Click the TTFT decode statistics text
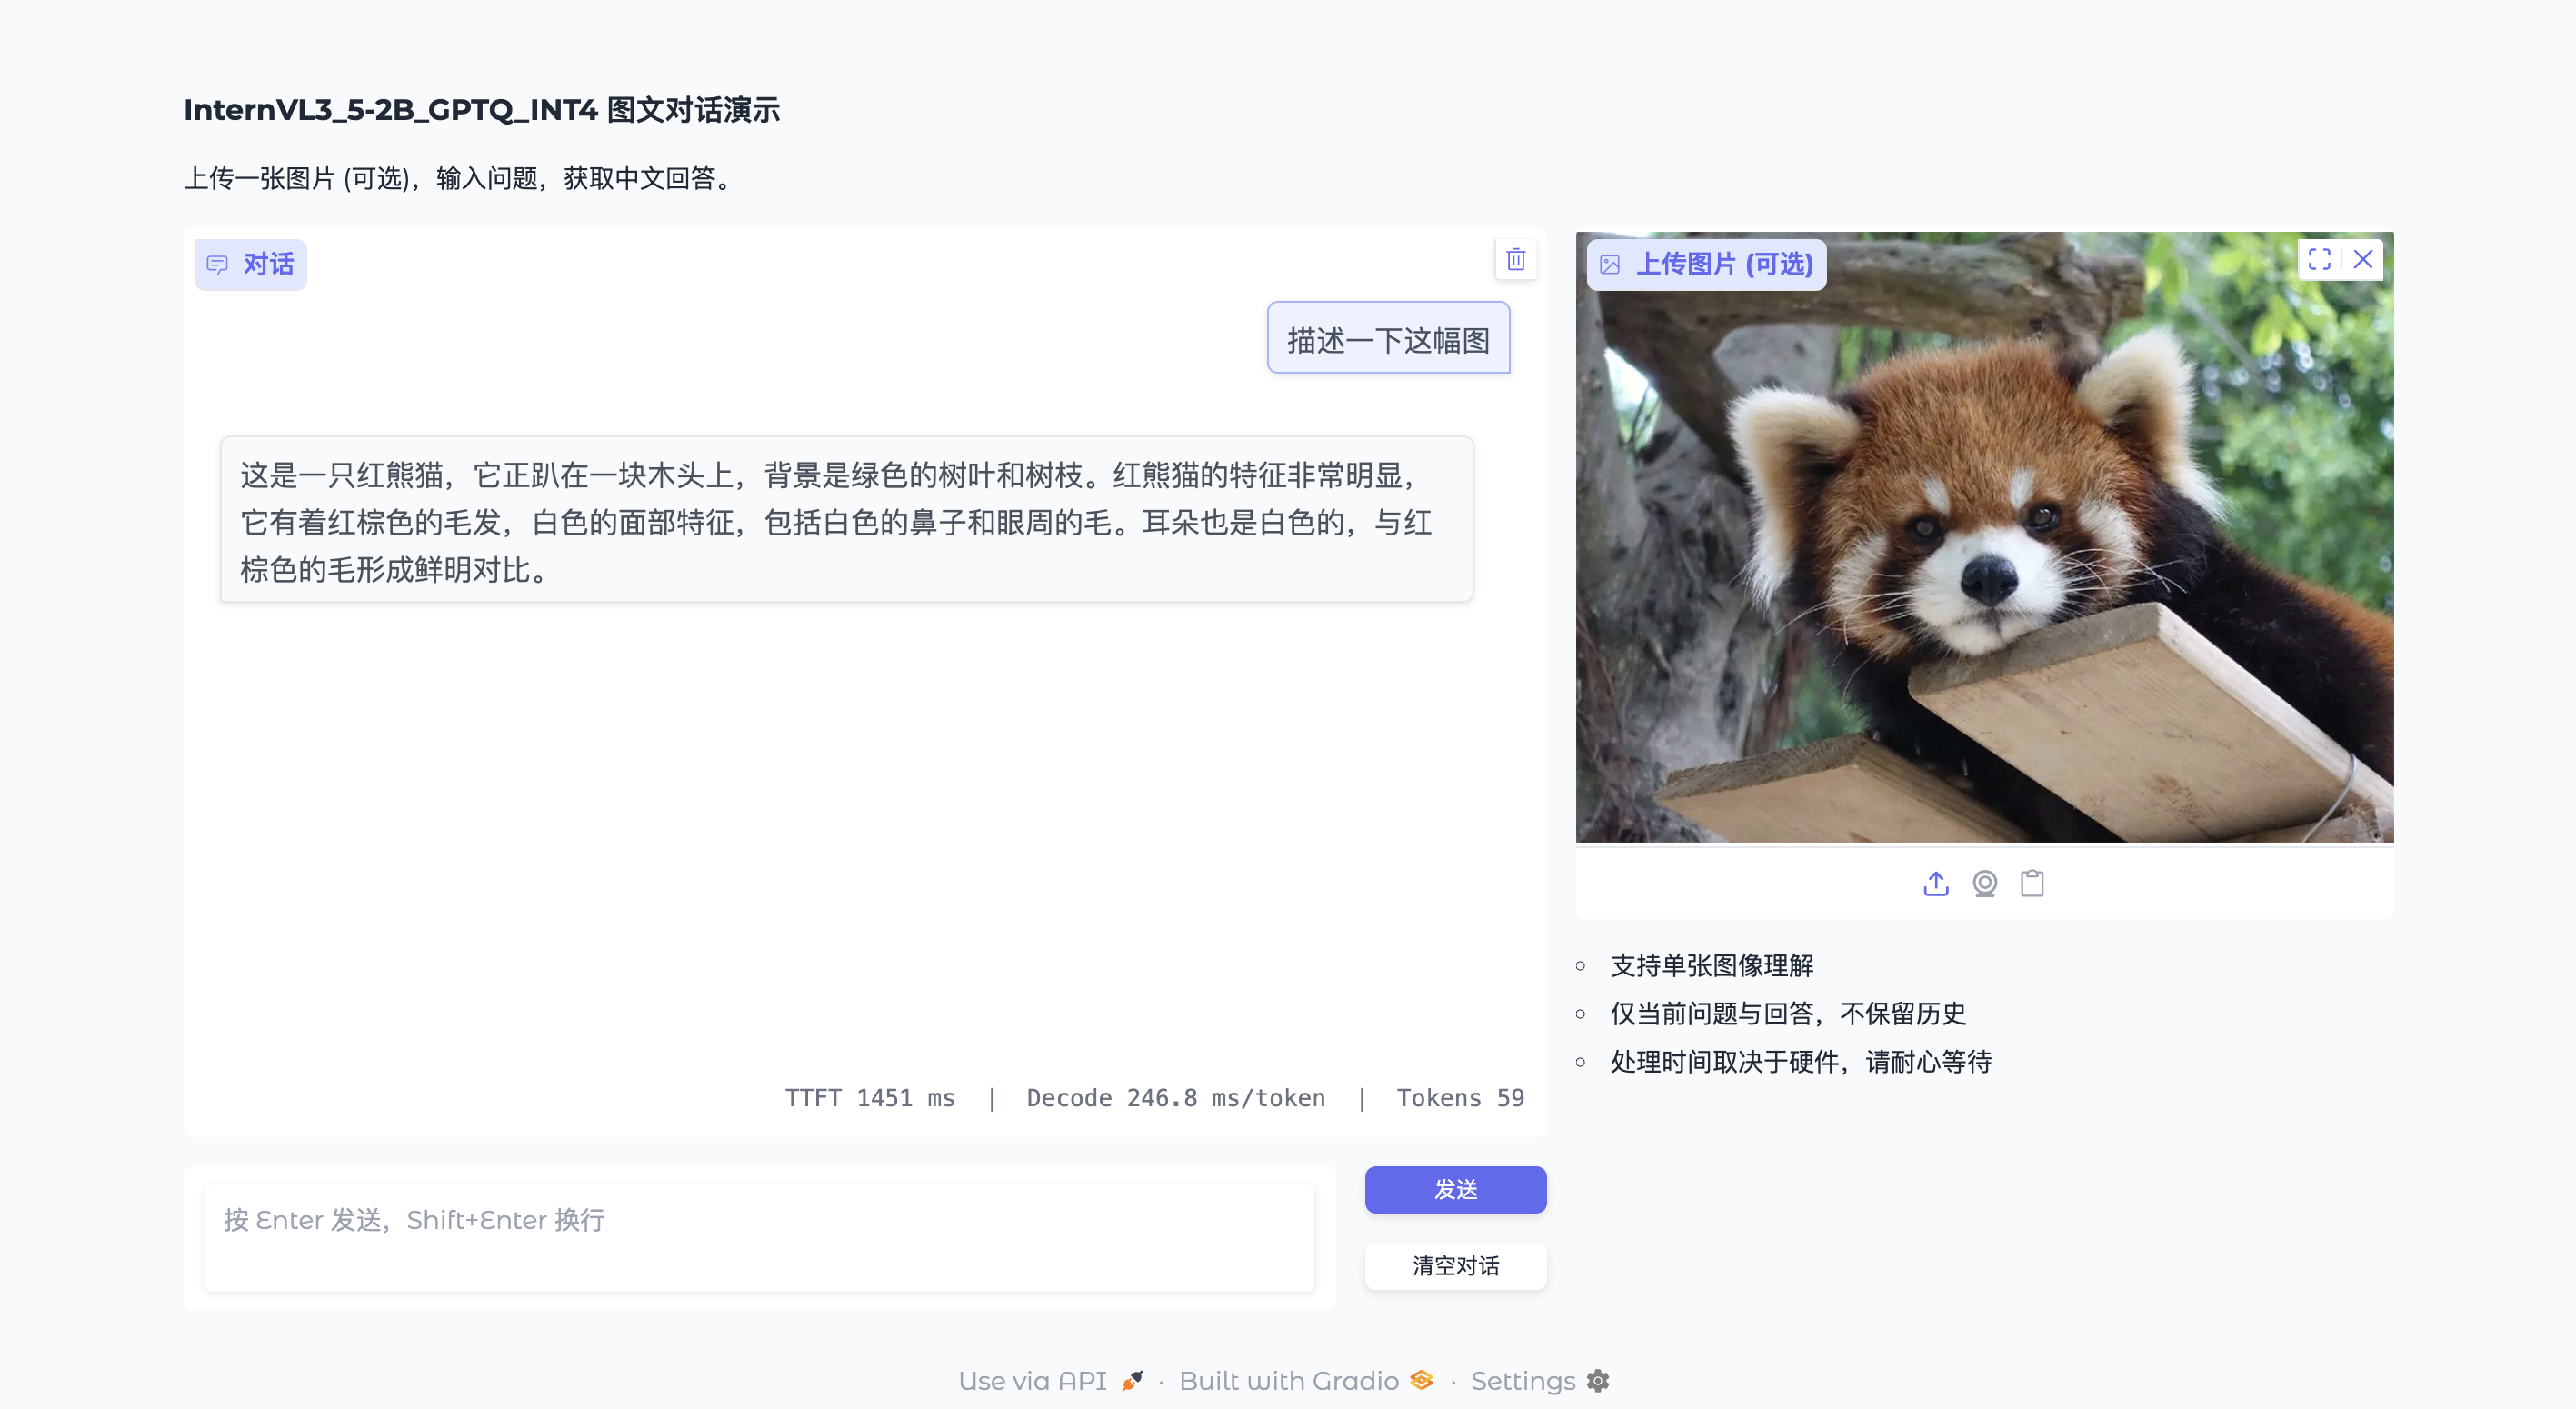 click(x=1154, y=1098)
